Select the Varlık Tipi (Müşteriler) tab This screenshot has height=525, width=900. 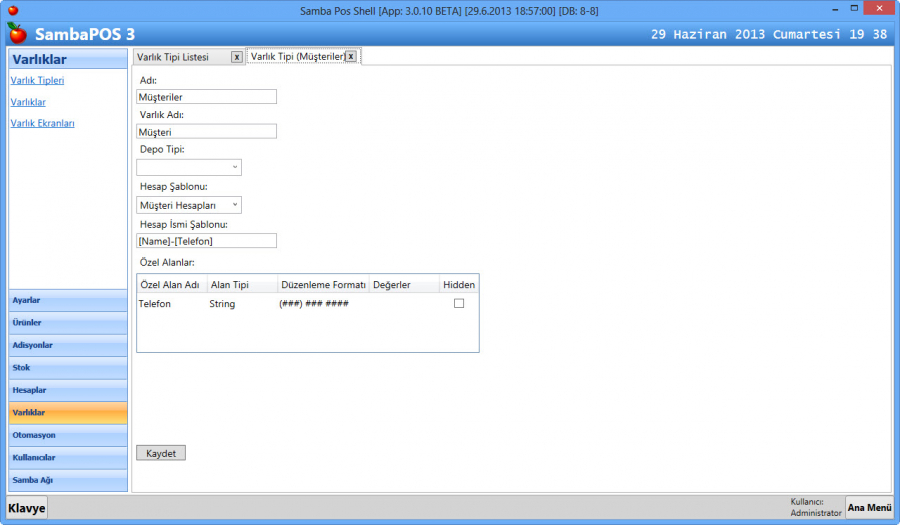297,57
